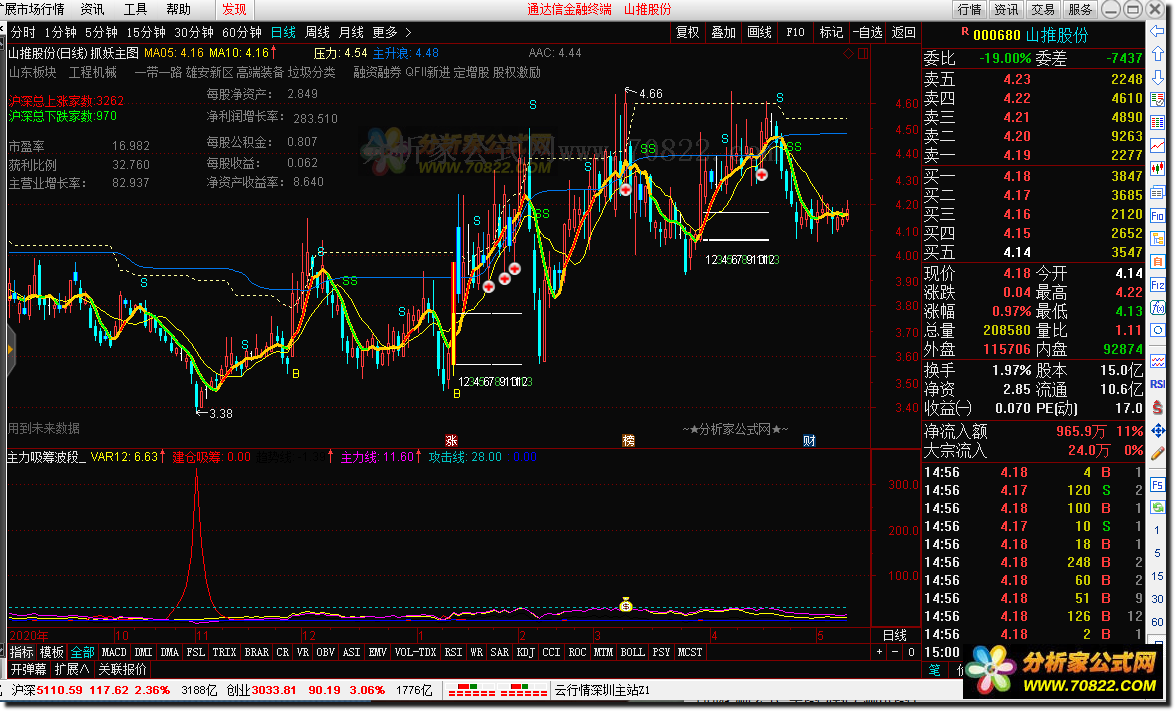The image size is (1176, 711).
Task: Click the FS sidebar icon
Action: click(x=1157, y=484)
